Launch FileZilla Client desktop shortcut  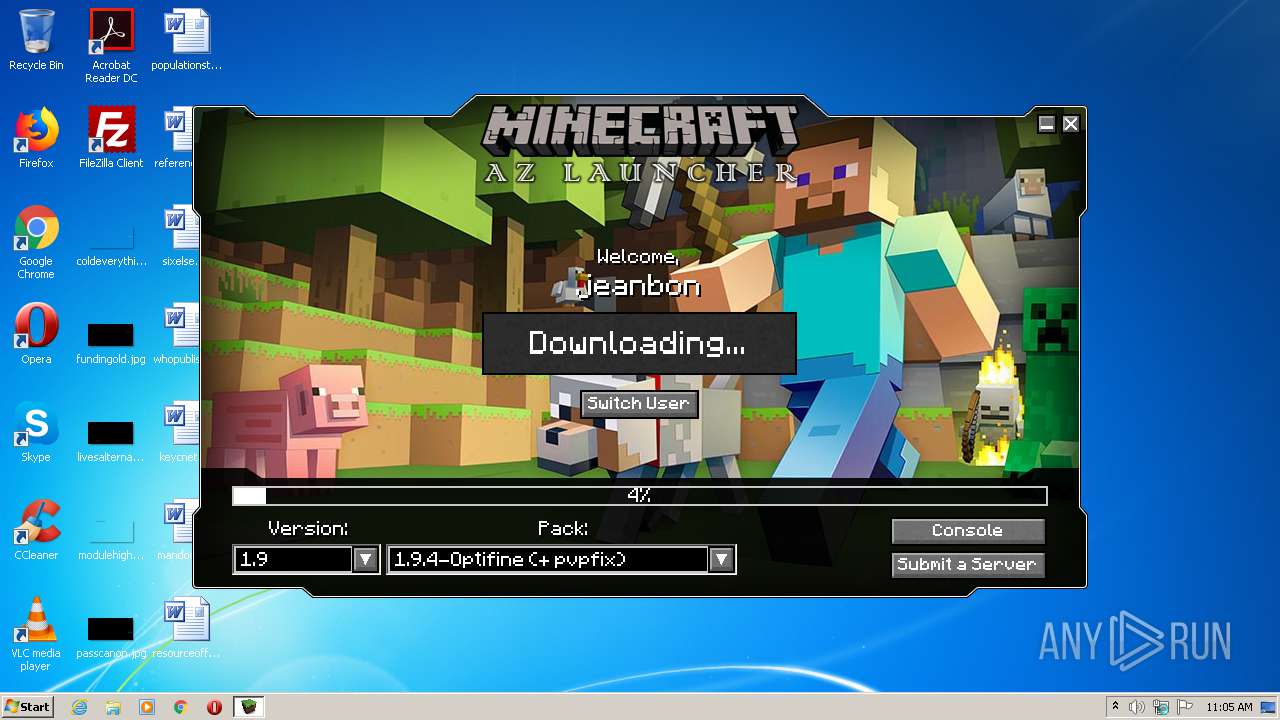pyautogui.click(x=111, y=138)
